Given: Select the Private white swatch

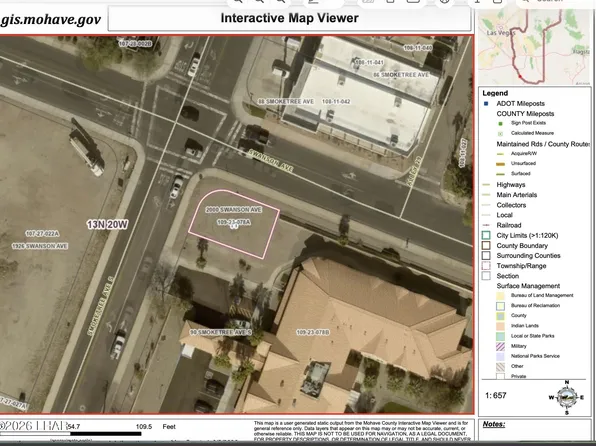Looking at the screenshot, I should 500,376.
